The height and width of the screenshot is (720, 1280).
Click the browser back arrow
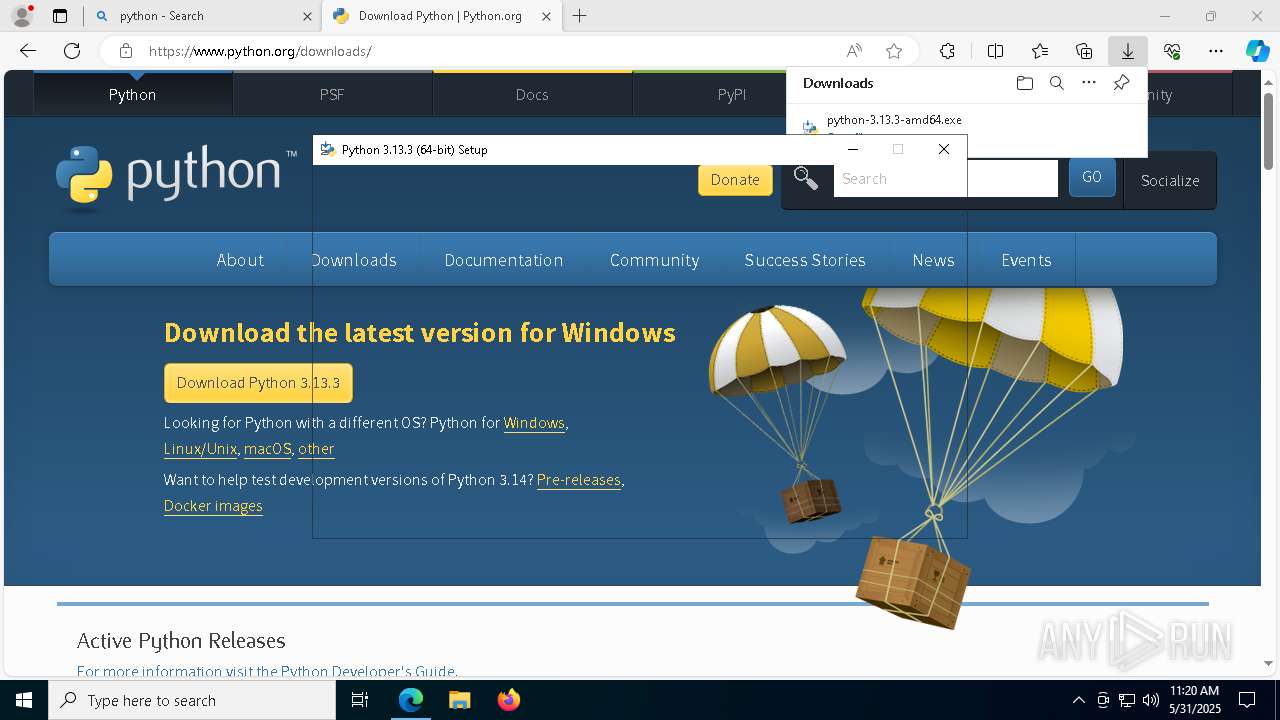click(28, 51)
